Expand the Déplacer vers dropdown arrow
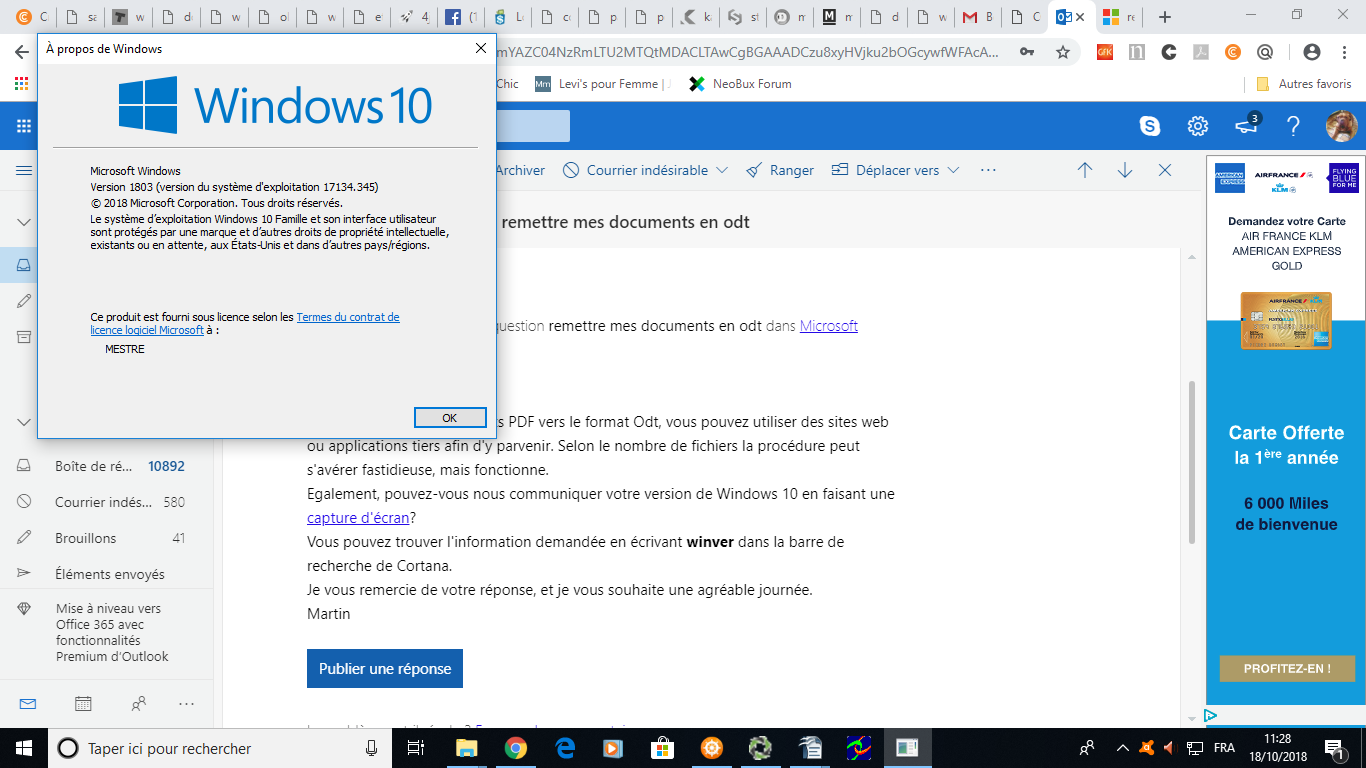The width and height of the screenshot is (1366, 768). pyautogui.click(x=953, y=171)
